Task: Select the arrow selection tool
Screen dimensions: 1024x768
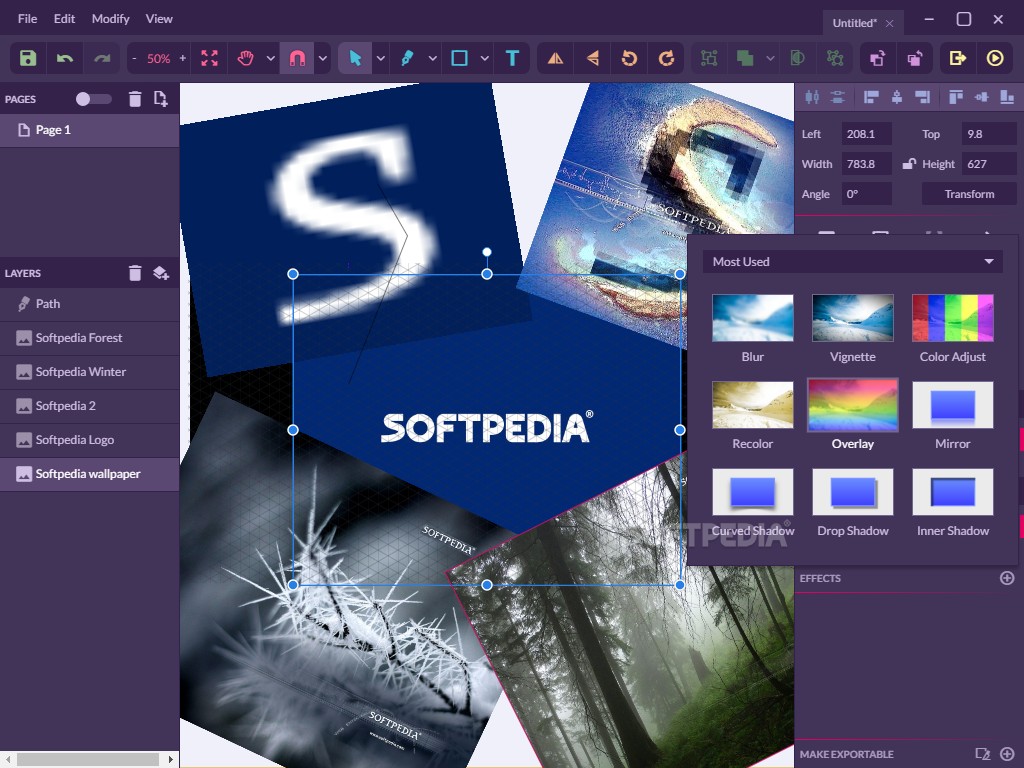Action: [355, 58]
